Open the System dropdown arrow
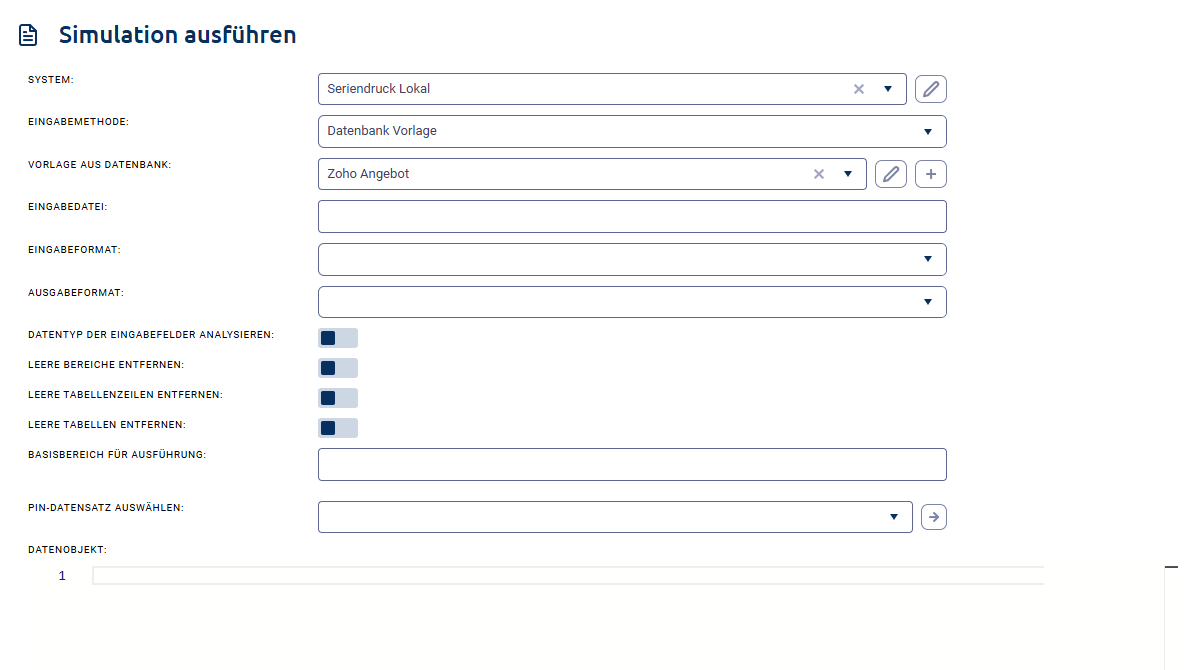Screen dimensions: 1199x670 [x=888, y=89]
